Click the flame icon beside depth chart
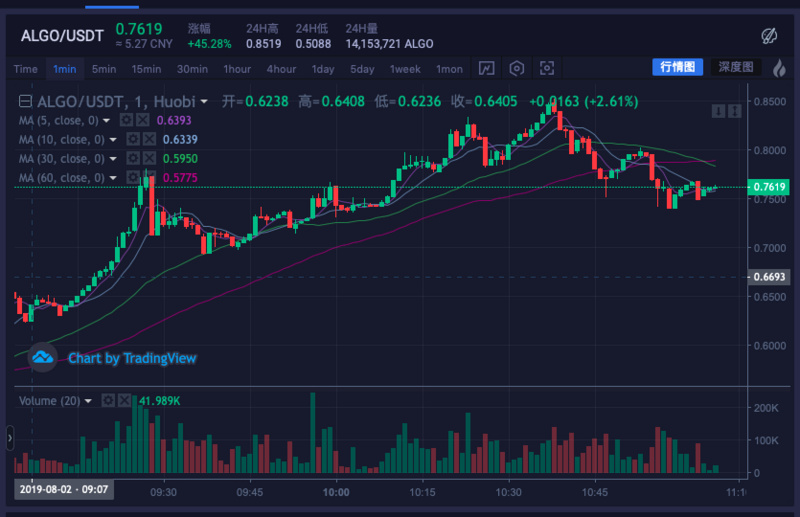The height and width of the screenshot is (517, 800). point(779,68)
